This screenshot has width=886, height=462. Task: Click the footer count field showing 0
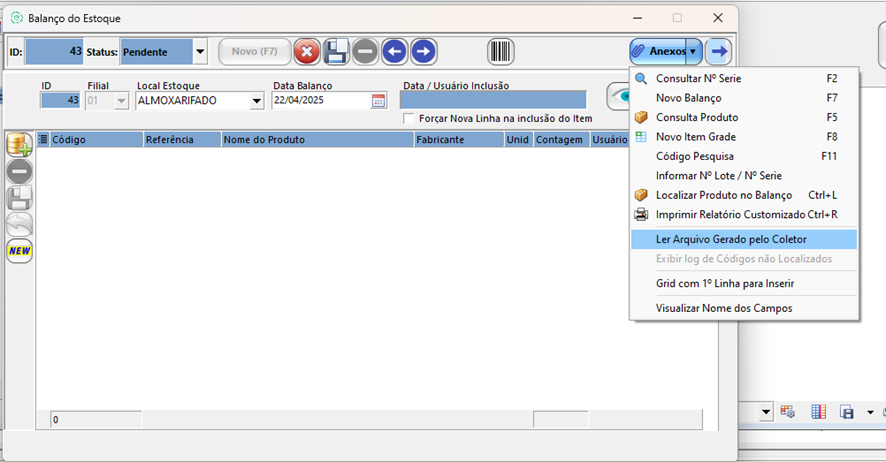95,420
